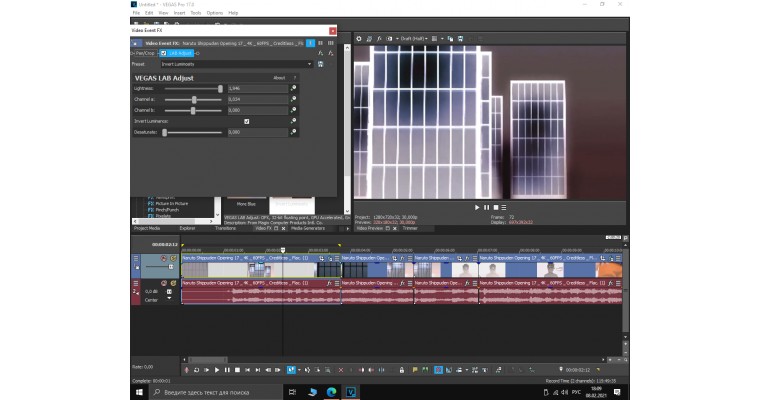
Task: Mute the audio track
Action: pyautogui.click(x=164, y=284)
